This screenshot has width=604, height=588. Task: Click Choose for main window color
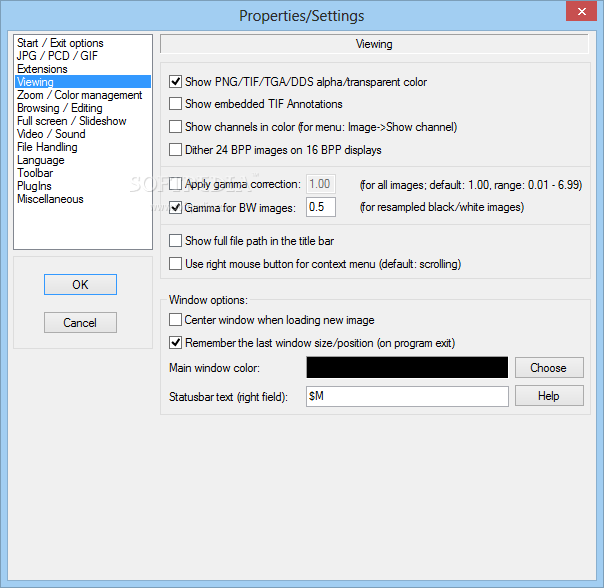point(549,368)
